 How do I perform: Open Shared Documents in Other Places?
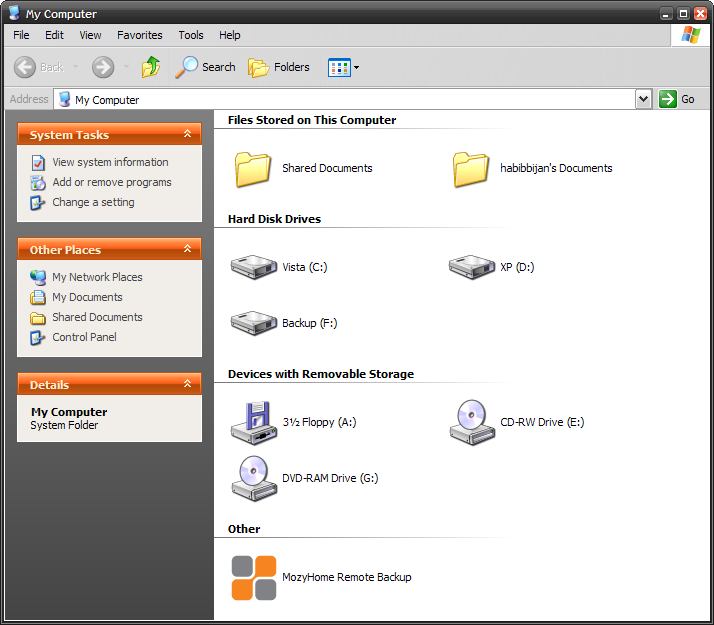pyautogui.click(x=97, y=317)
